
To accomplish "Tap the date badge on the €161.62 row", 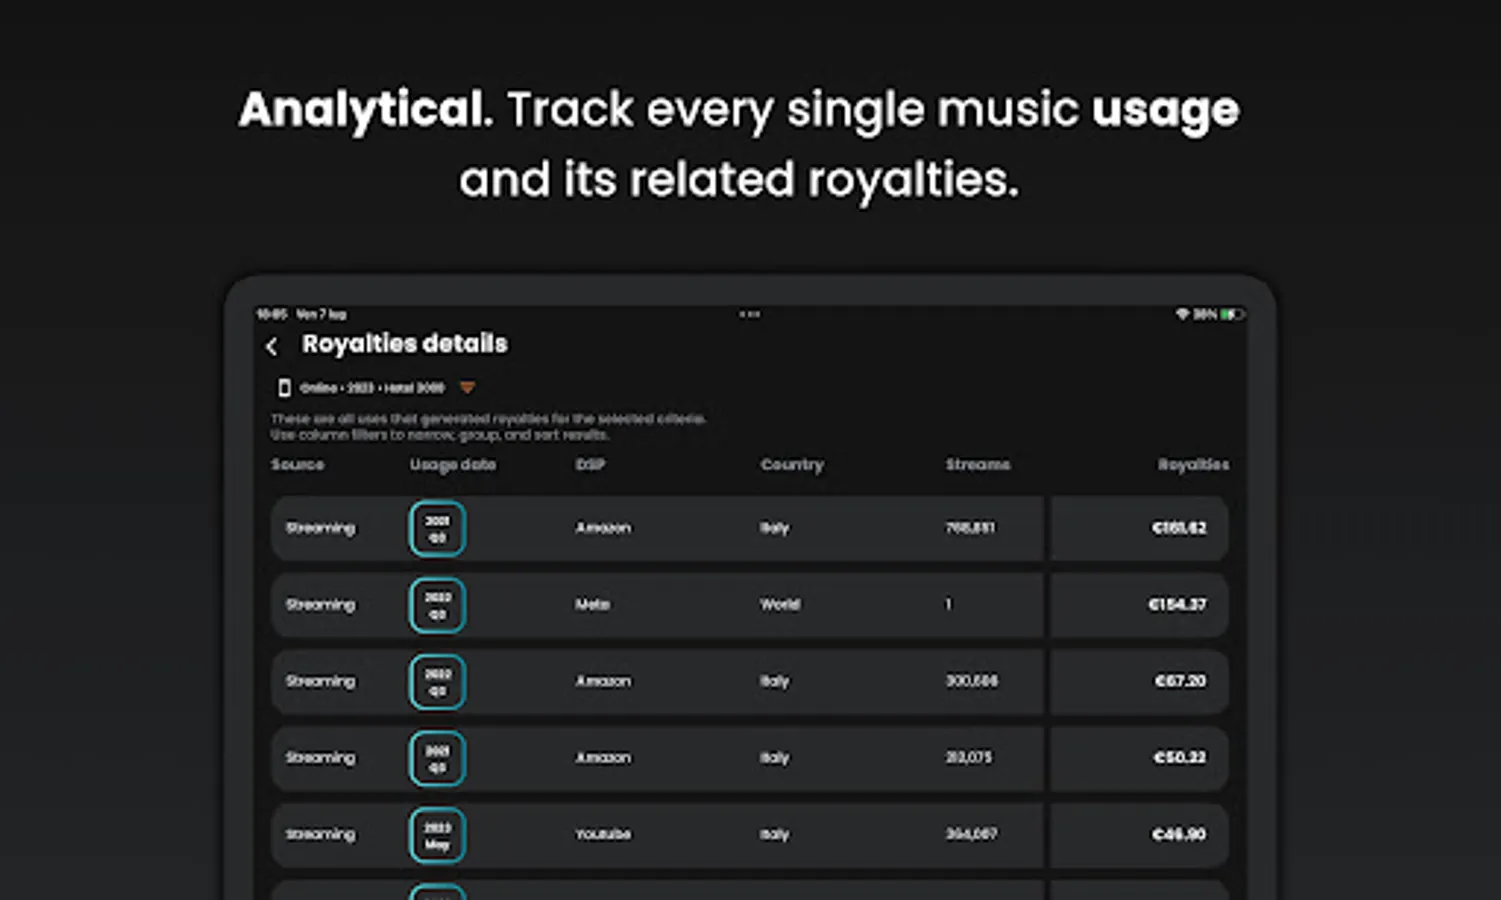I will (x=437, y=529).
